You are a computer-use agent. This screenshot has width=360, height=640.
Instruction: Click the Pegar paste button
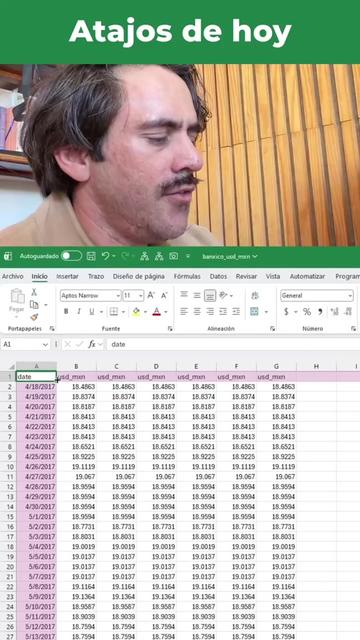tap(17, 302)
